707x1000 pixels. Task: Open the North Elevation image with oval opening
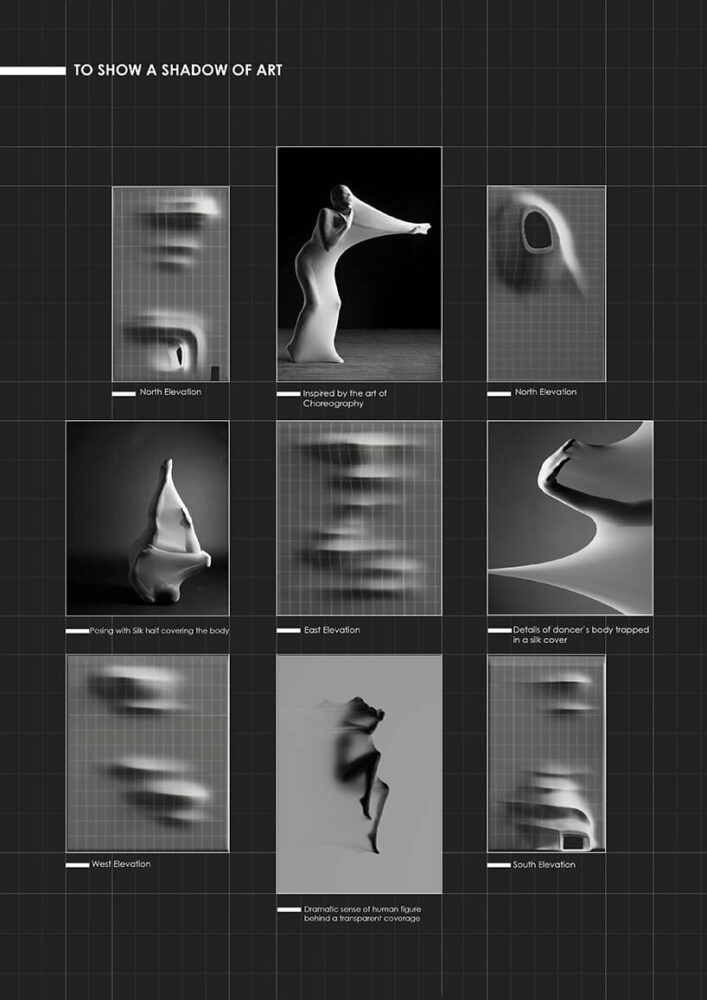[546, 283]
